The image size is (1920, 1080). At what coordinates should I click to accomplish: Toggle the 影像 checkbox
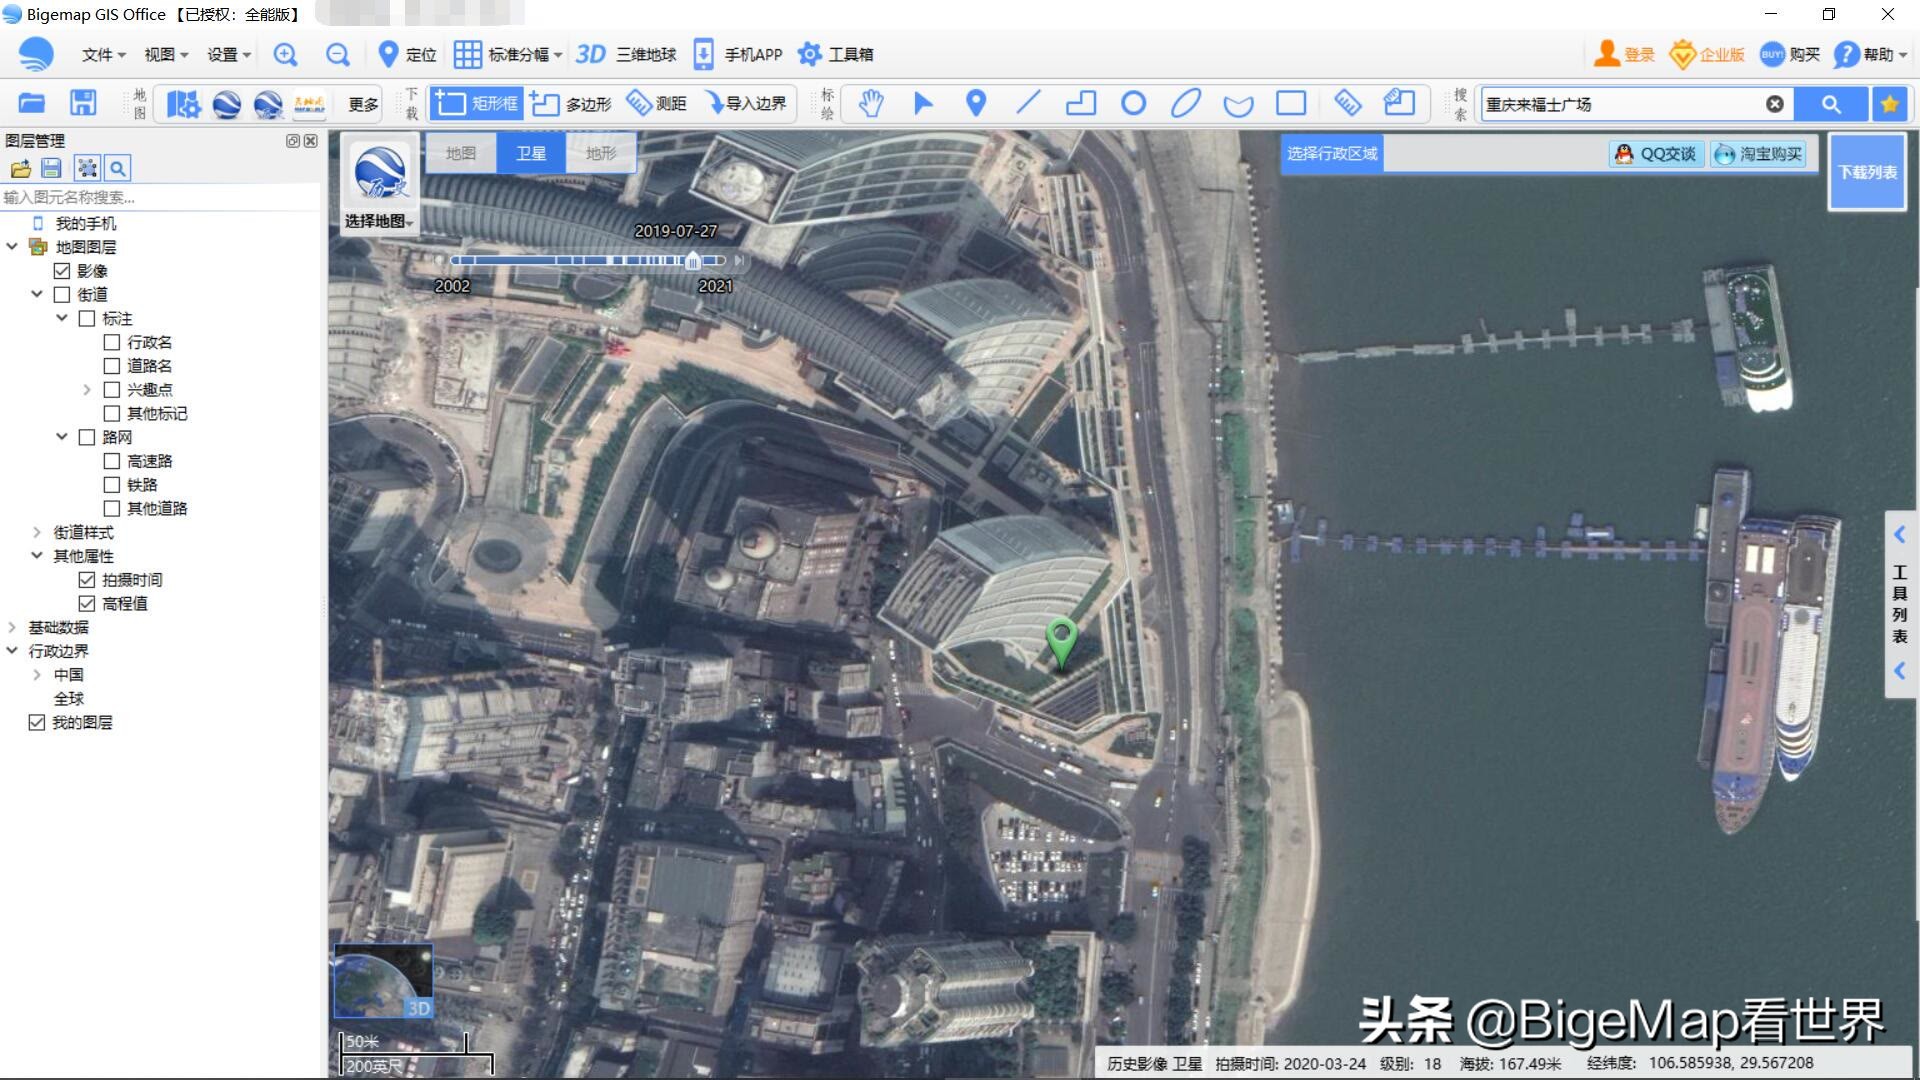pos(62,271)
